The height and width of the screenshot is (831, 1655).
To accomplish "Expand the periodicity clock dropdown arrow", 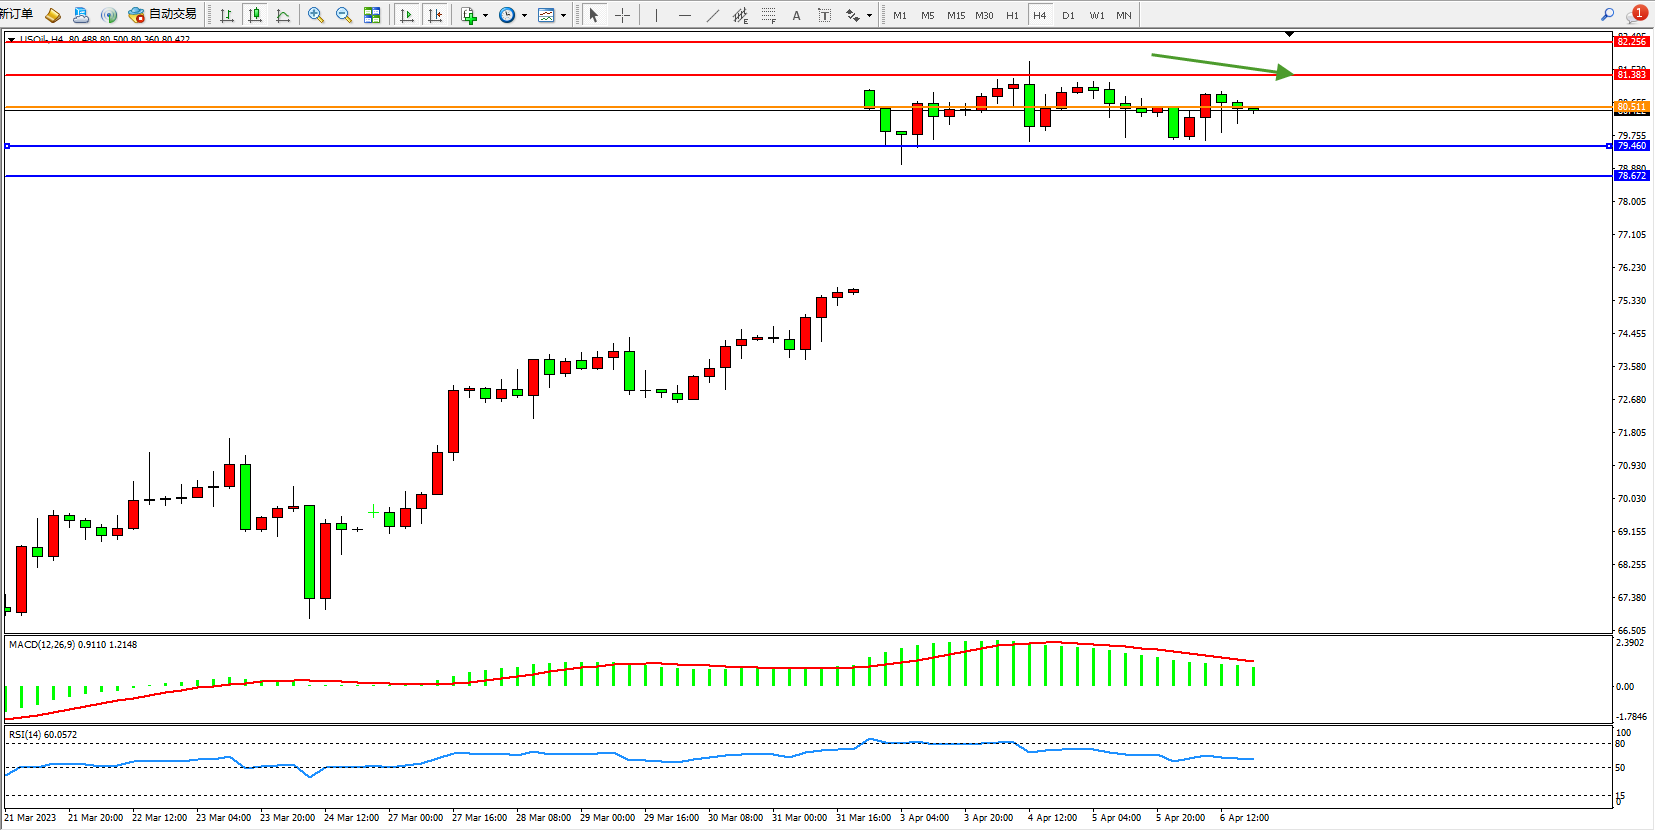I will tap(524, 15).
